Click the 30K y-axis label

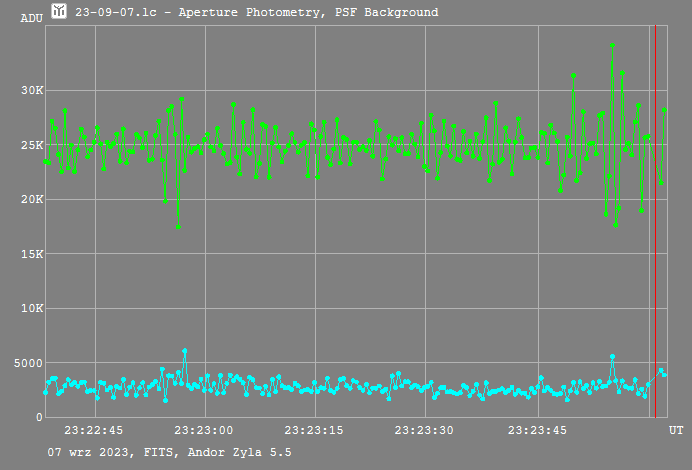point(32,90)
